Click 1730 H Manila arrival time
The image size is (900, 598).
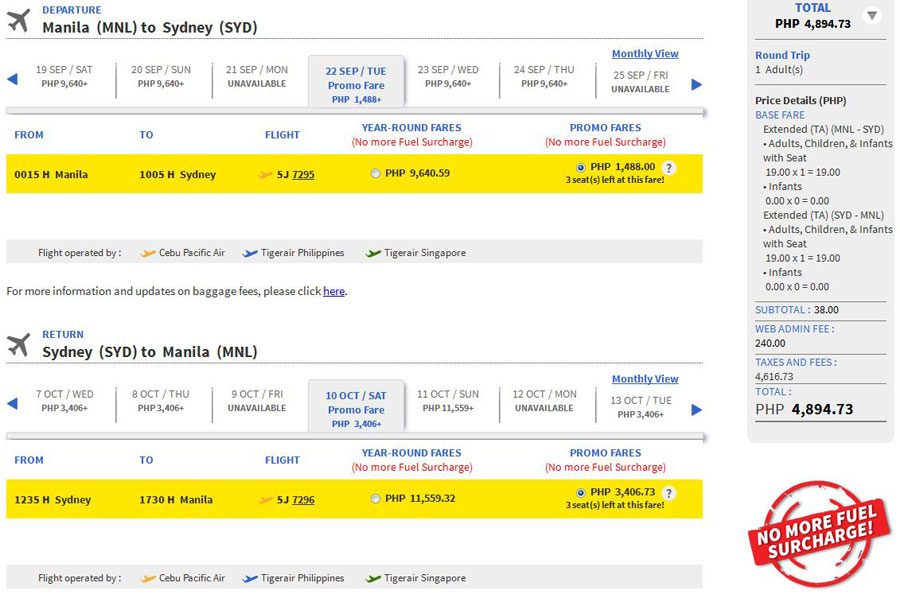(x=176, y=500)
